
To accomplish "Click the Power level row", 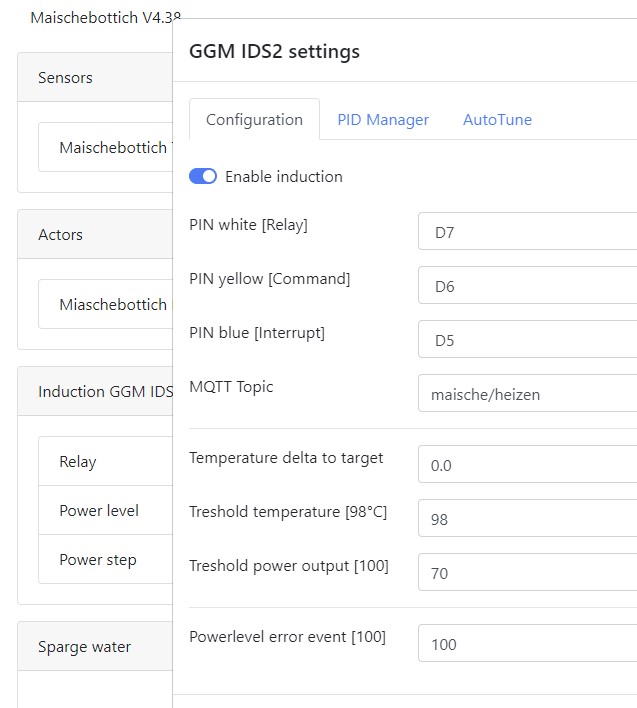I will coord(105,510).
